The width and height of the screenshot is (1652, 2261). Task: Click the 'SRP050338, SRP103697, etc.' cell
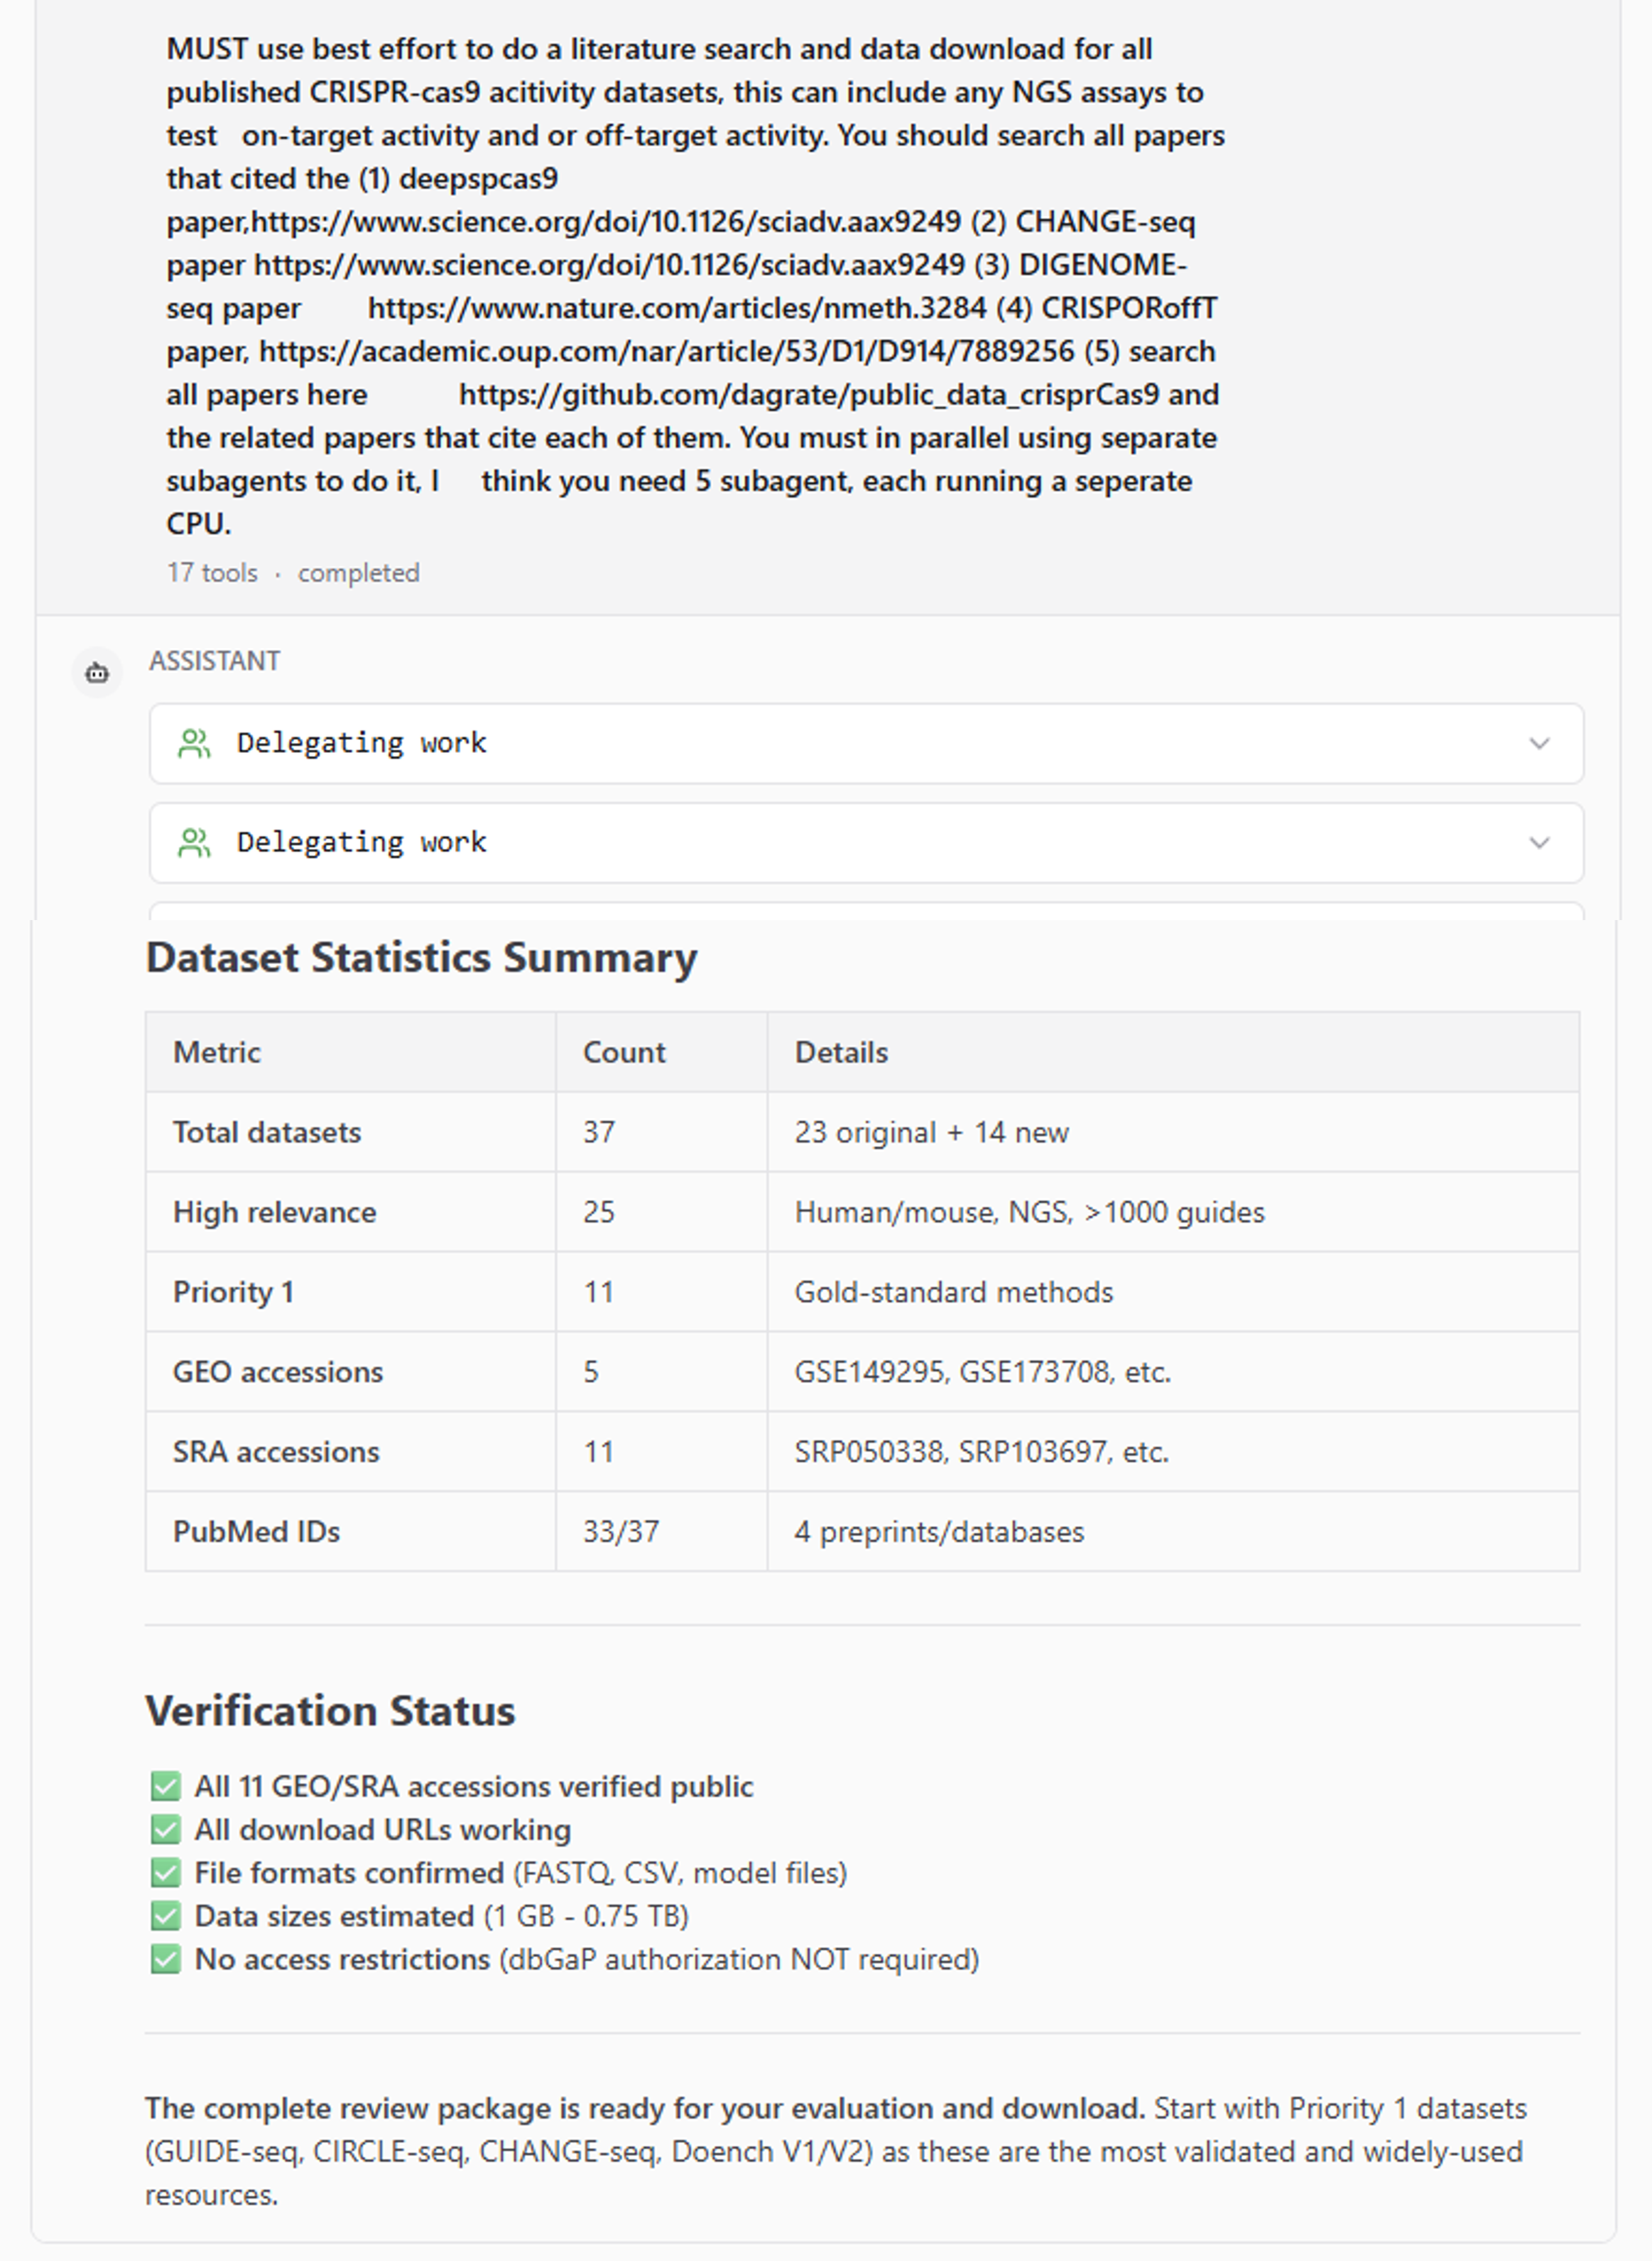1174,1452
